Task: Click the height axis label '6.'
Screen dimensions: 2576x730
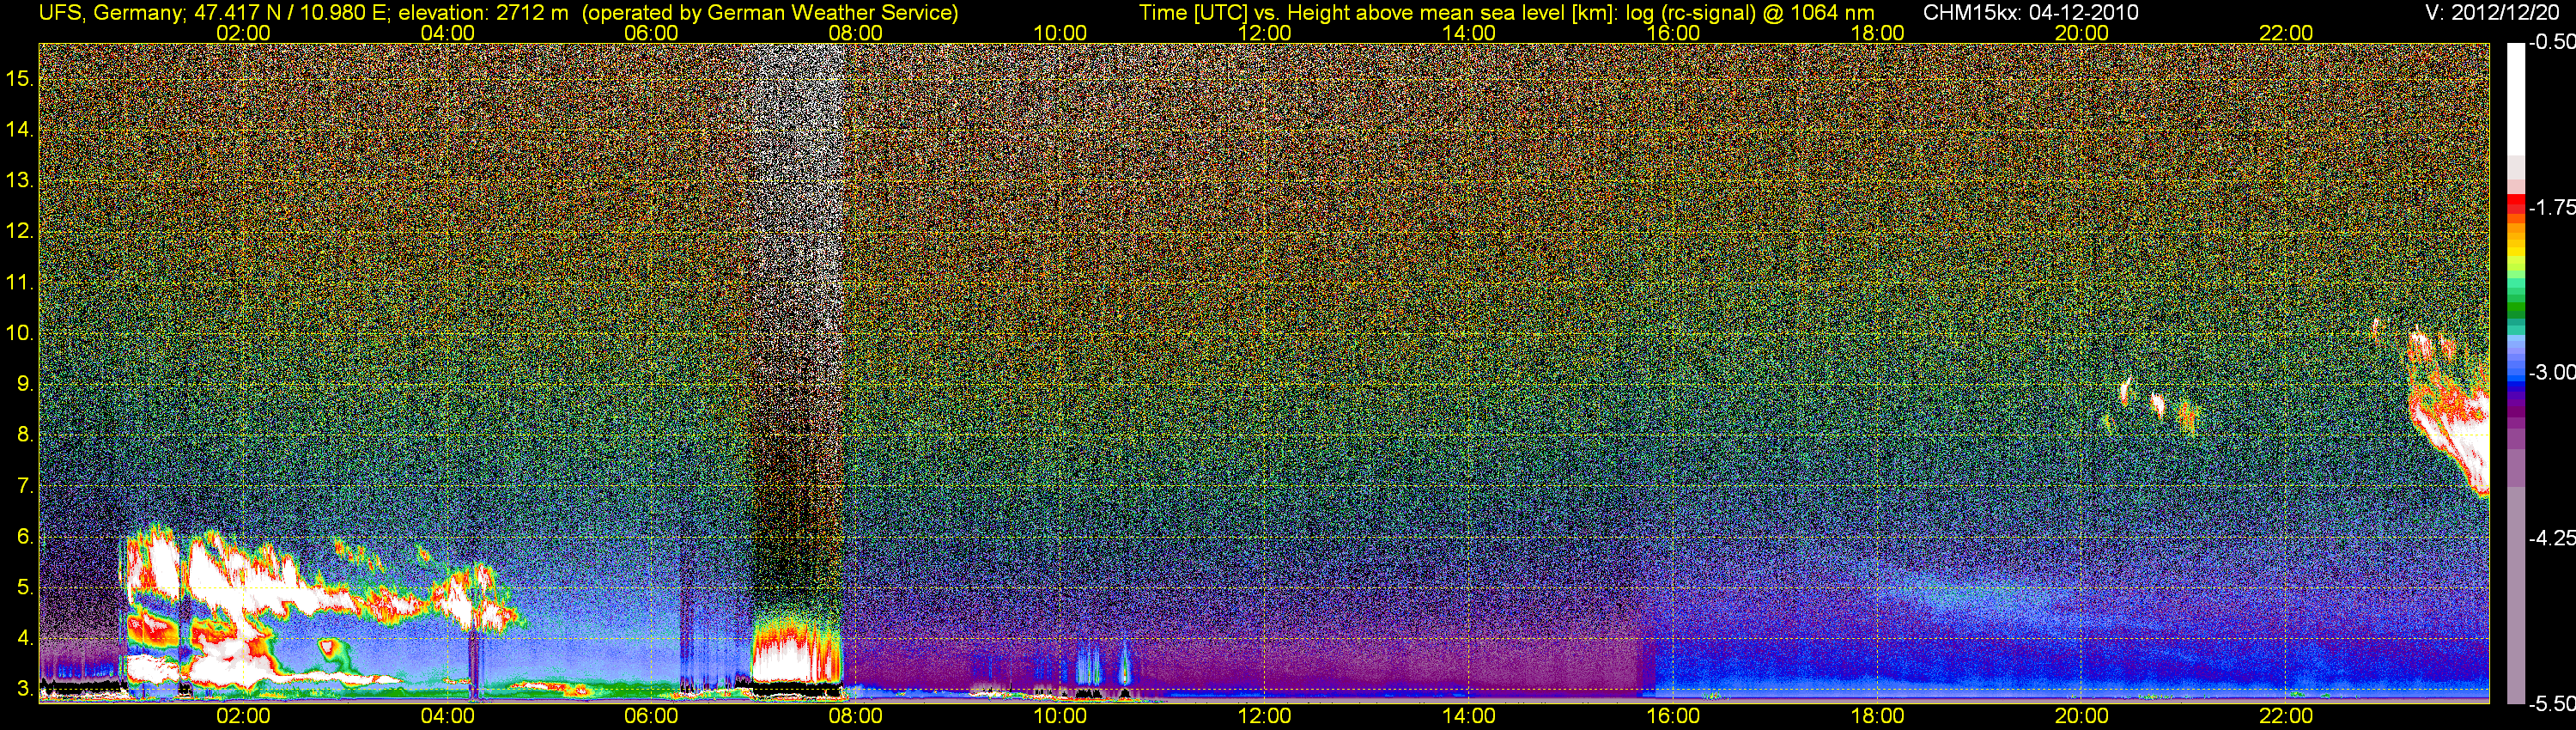Action: [25, 537]
